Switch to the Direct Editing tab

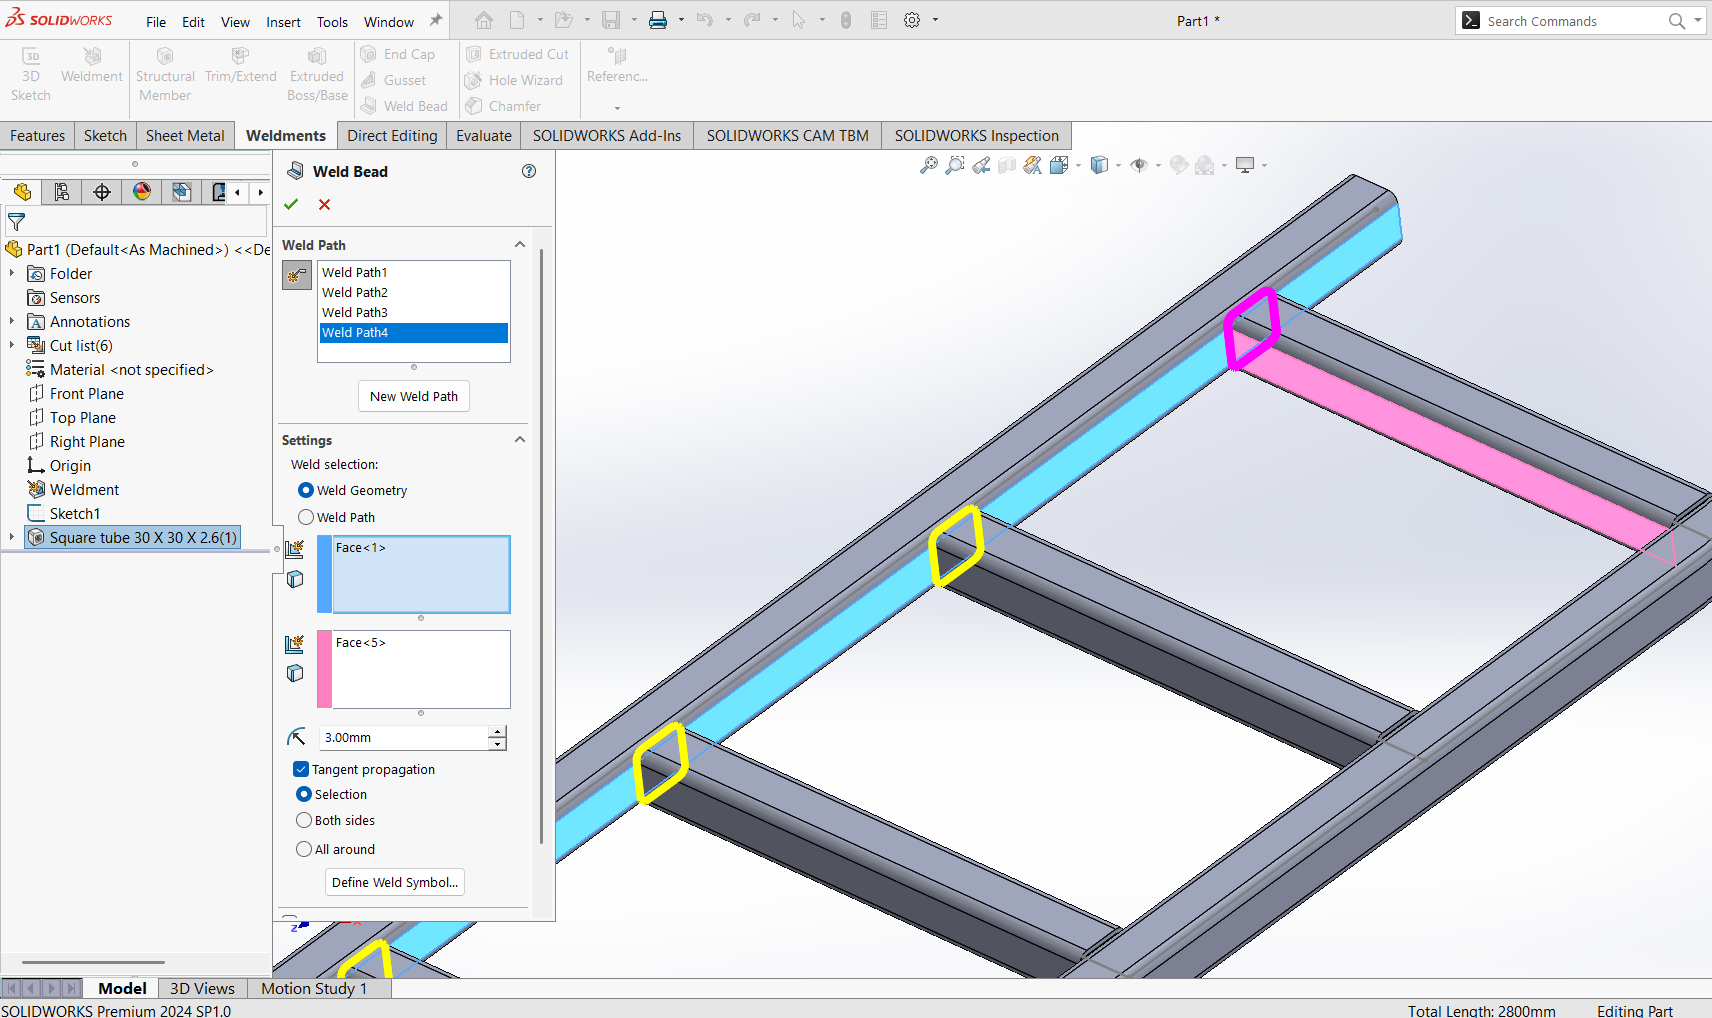click(392, 136)
